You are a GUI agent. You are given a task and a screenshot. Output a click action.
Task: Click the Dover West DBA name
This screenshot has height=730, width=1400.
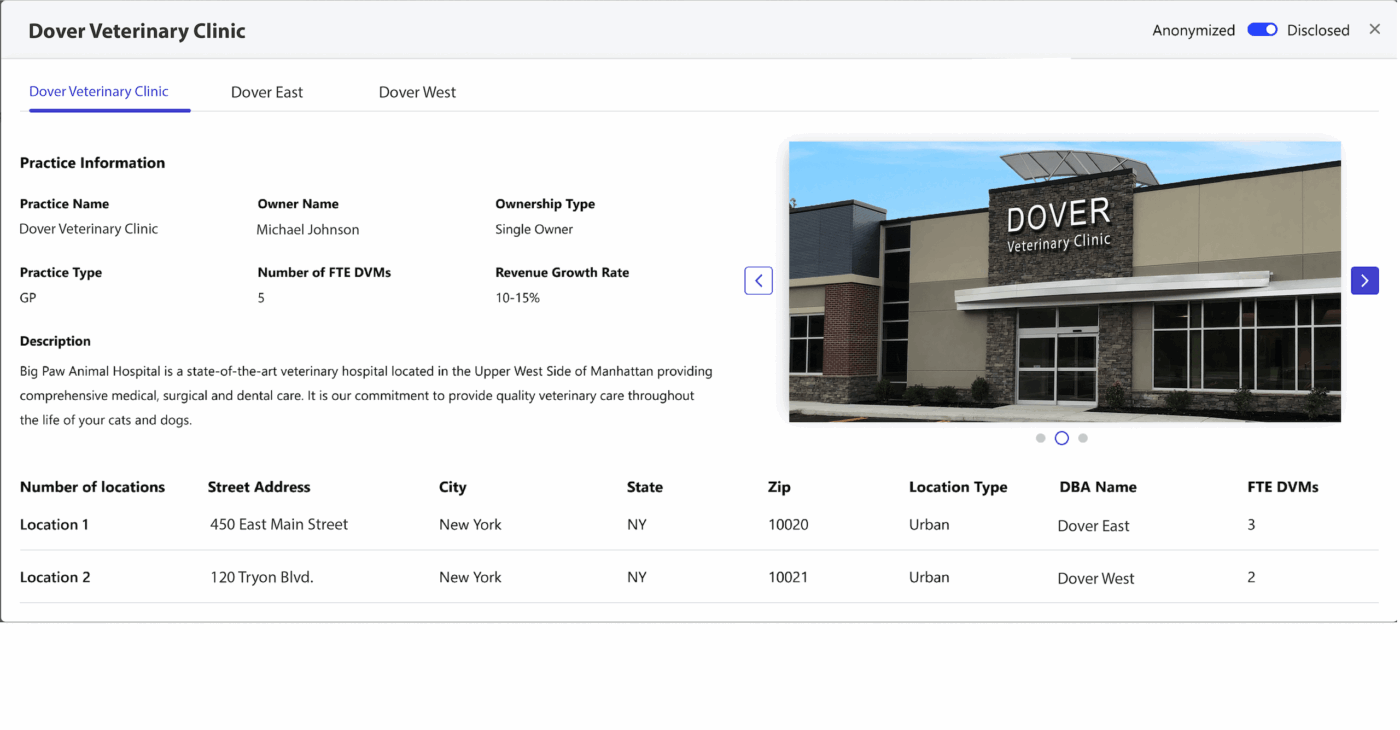point(1096,578)
